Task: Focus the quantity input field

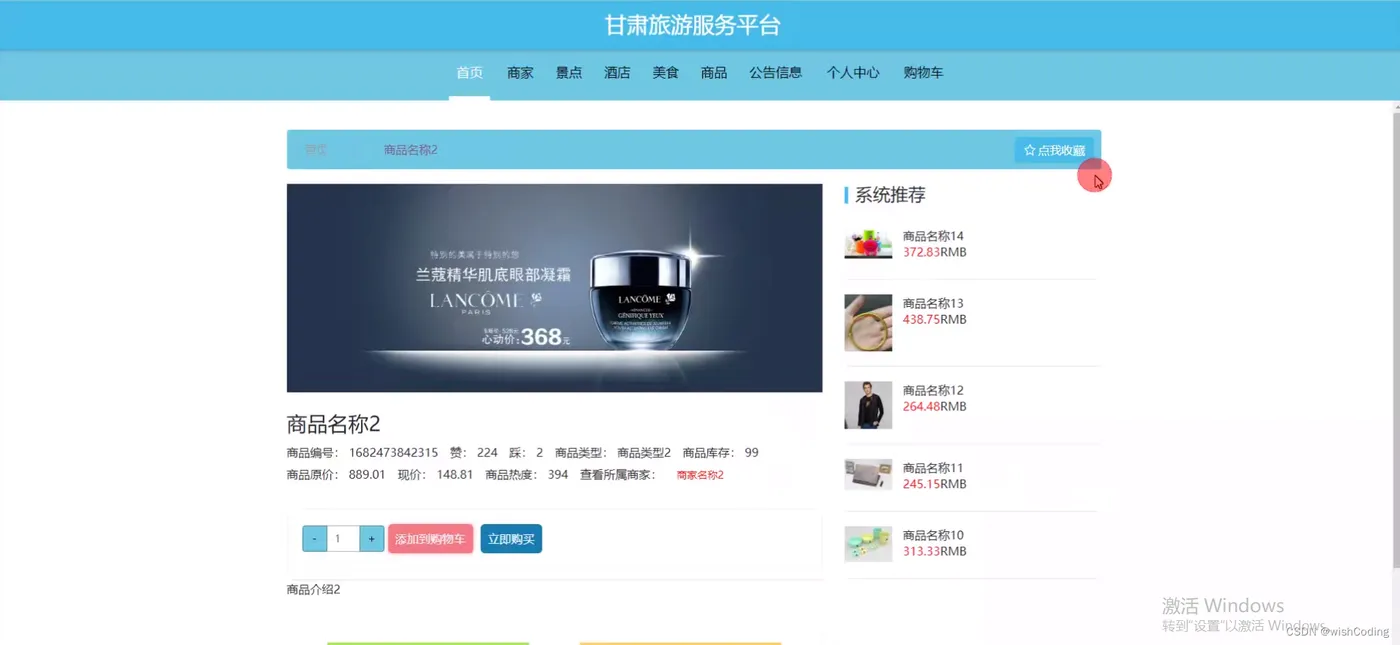Action: click(343, 539)
